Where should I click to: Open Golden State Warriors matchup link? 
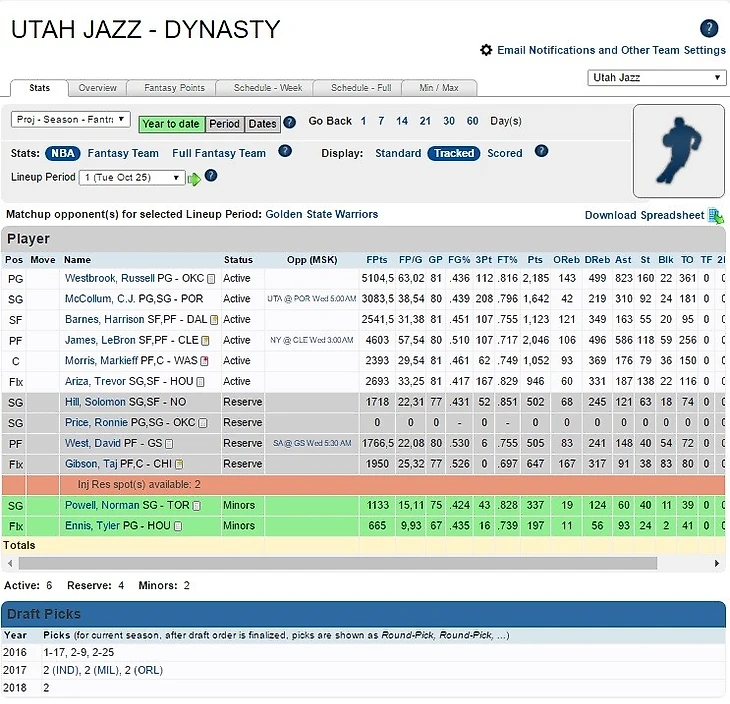(322, 214)
